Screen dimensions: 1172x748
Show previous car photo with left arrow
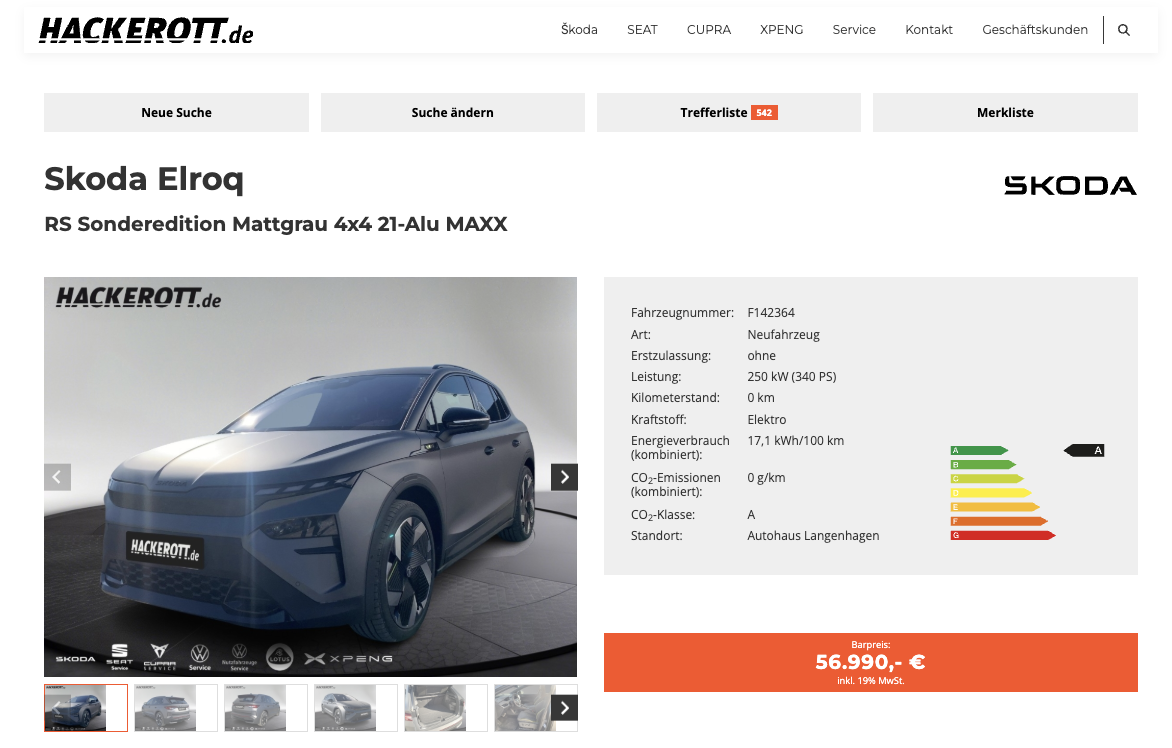click(57, 477)
